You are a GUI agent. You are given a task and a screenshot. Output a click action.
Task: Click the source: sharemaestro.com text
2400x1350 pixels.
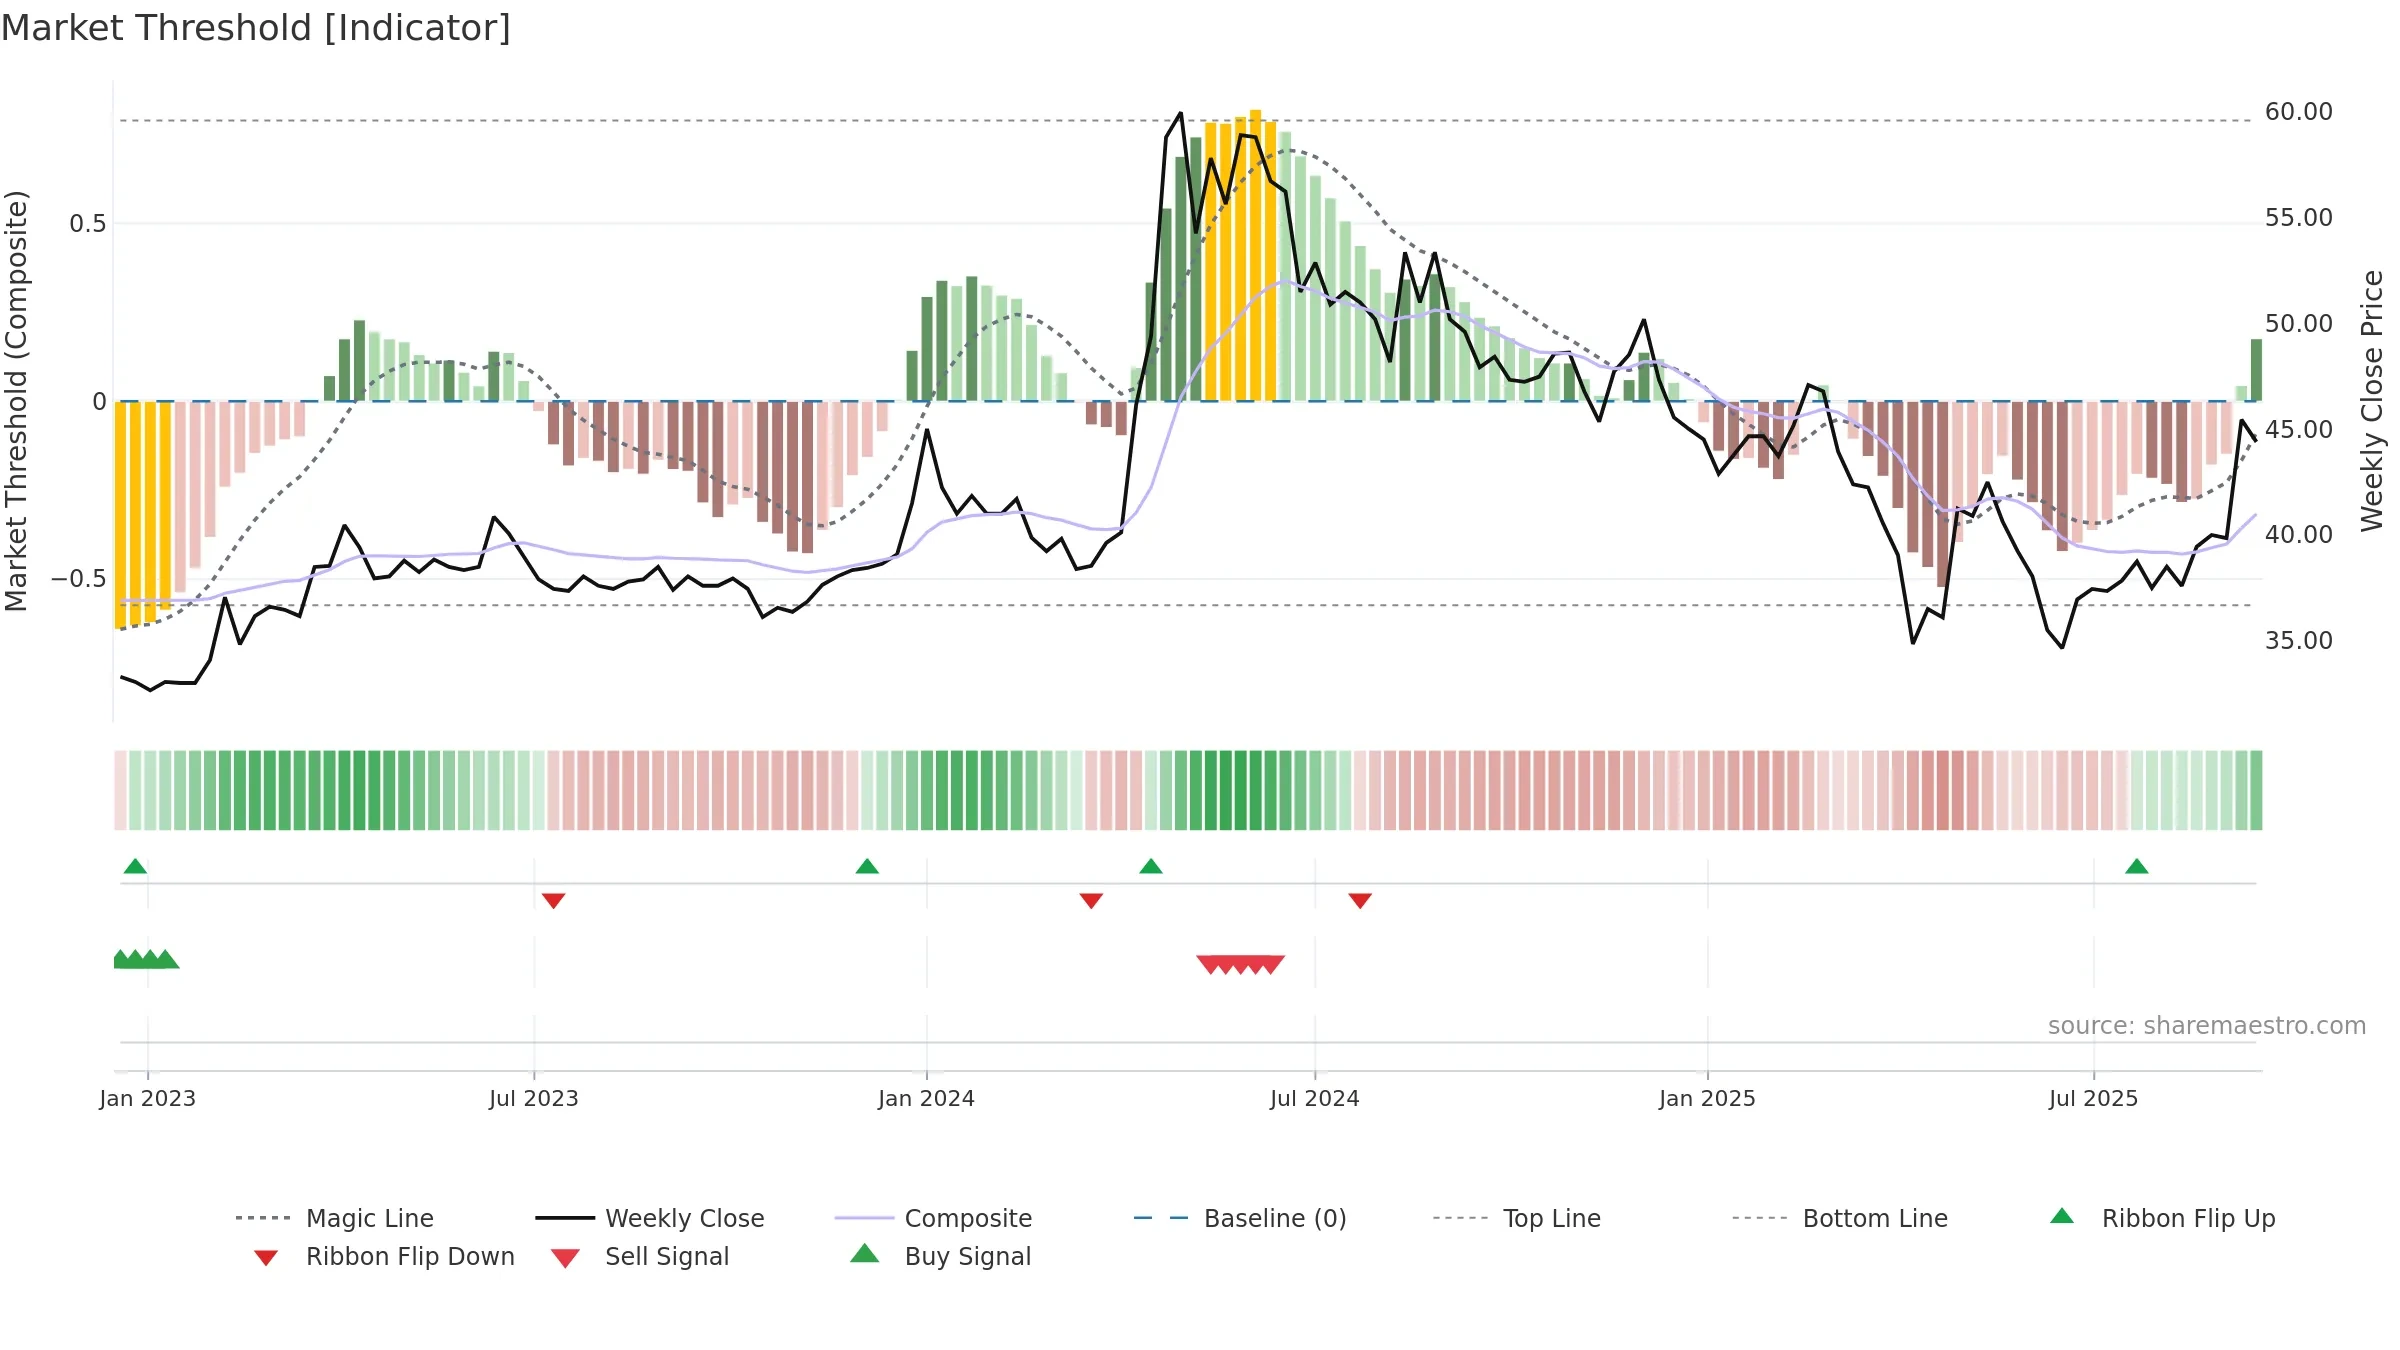(2207, 1026)
